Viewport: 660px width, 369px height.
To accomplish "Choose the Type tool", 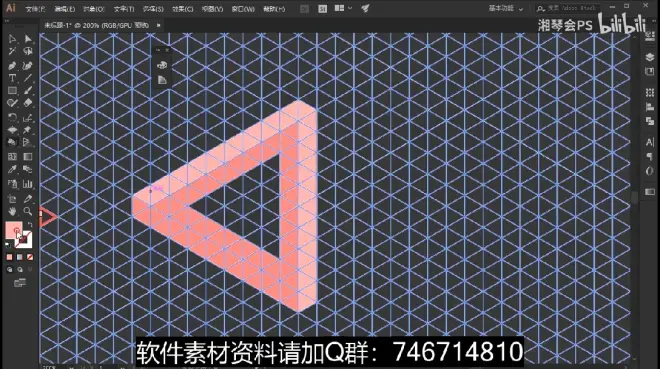I will coord(12,78).
